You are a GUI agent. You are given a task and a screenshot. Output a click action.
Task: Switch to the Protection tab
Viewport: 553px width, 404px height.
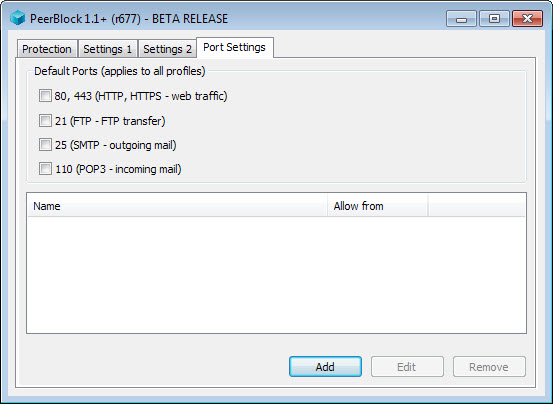click(47, 49)
